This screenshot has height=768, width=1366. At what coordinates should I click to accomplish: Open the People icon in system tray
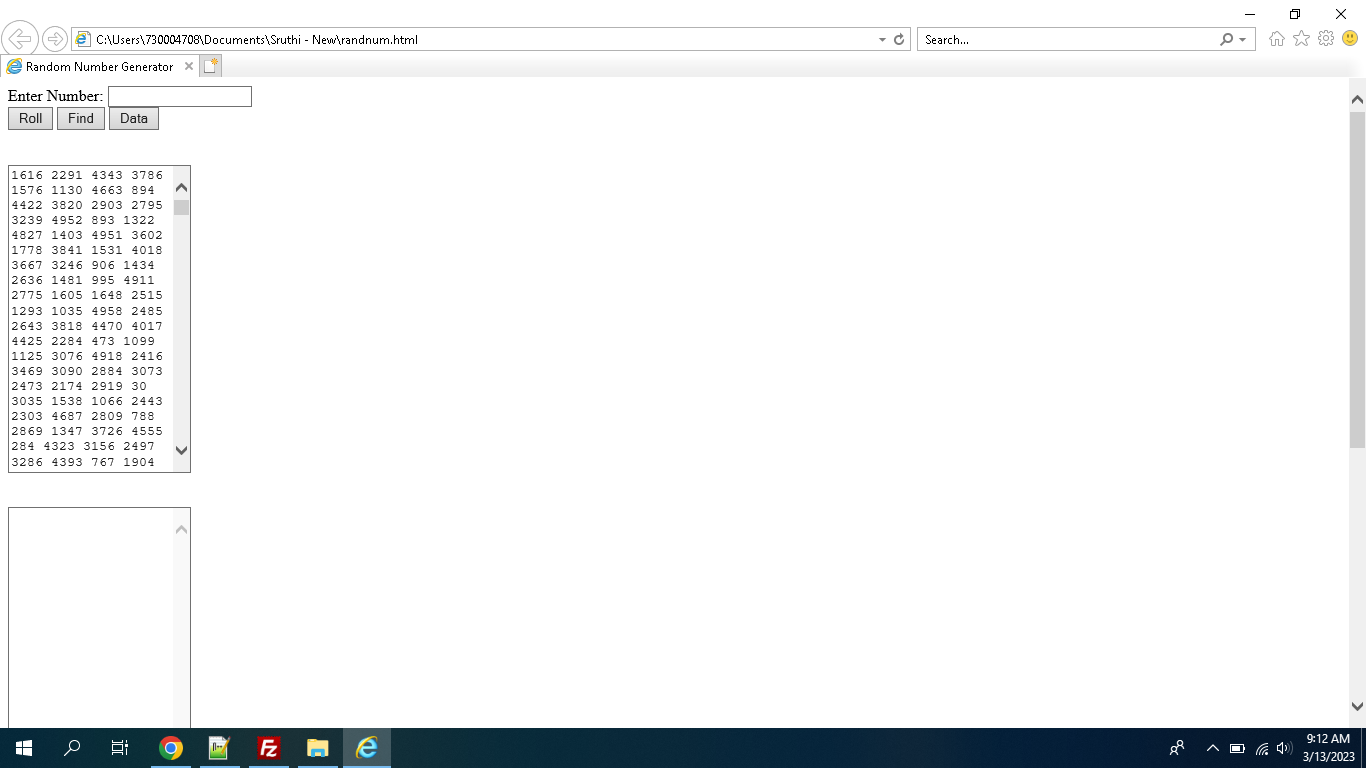coord(1177,748)
